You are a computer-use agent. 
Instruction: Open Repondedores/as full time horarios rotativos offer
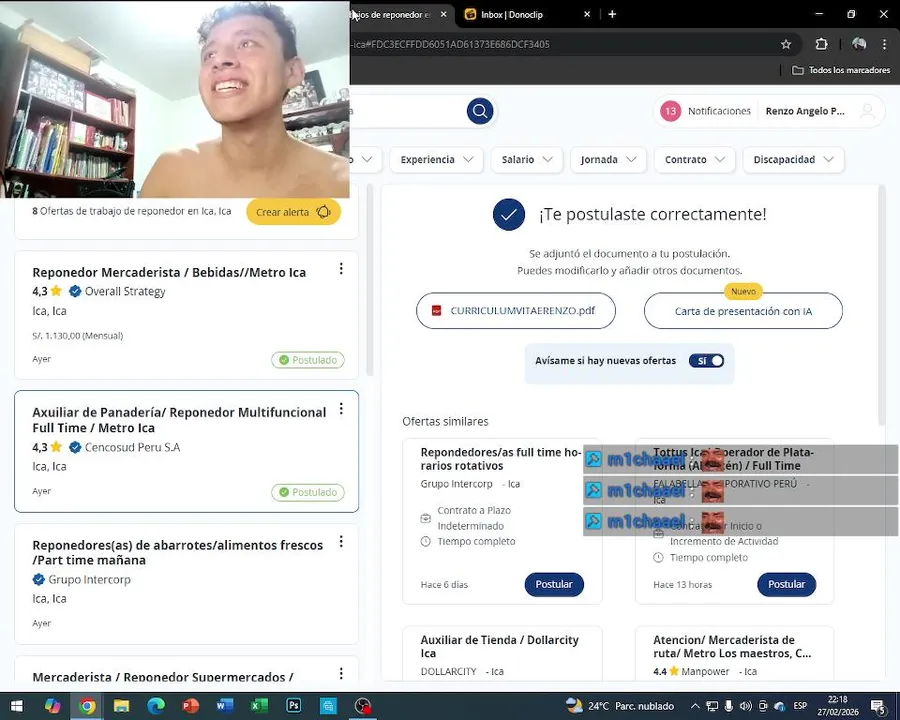(501, 459)
